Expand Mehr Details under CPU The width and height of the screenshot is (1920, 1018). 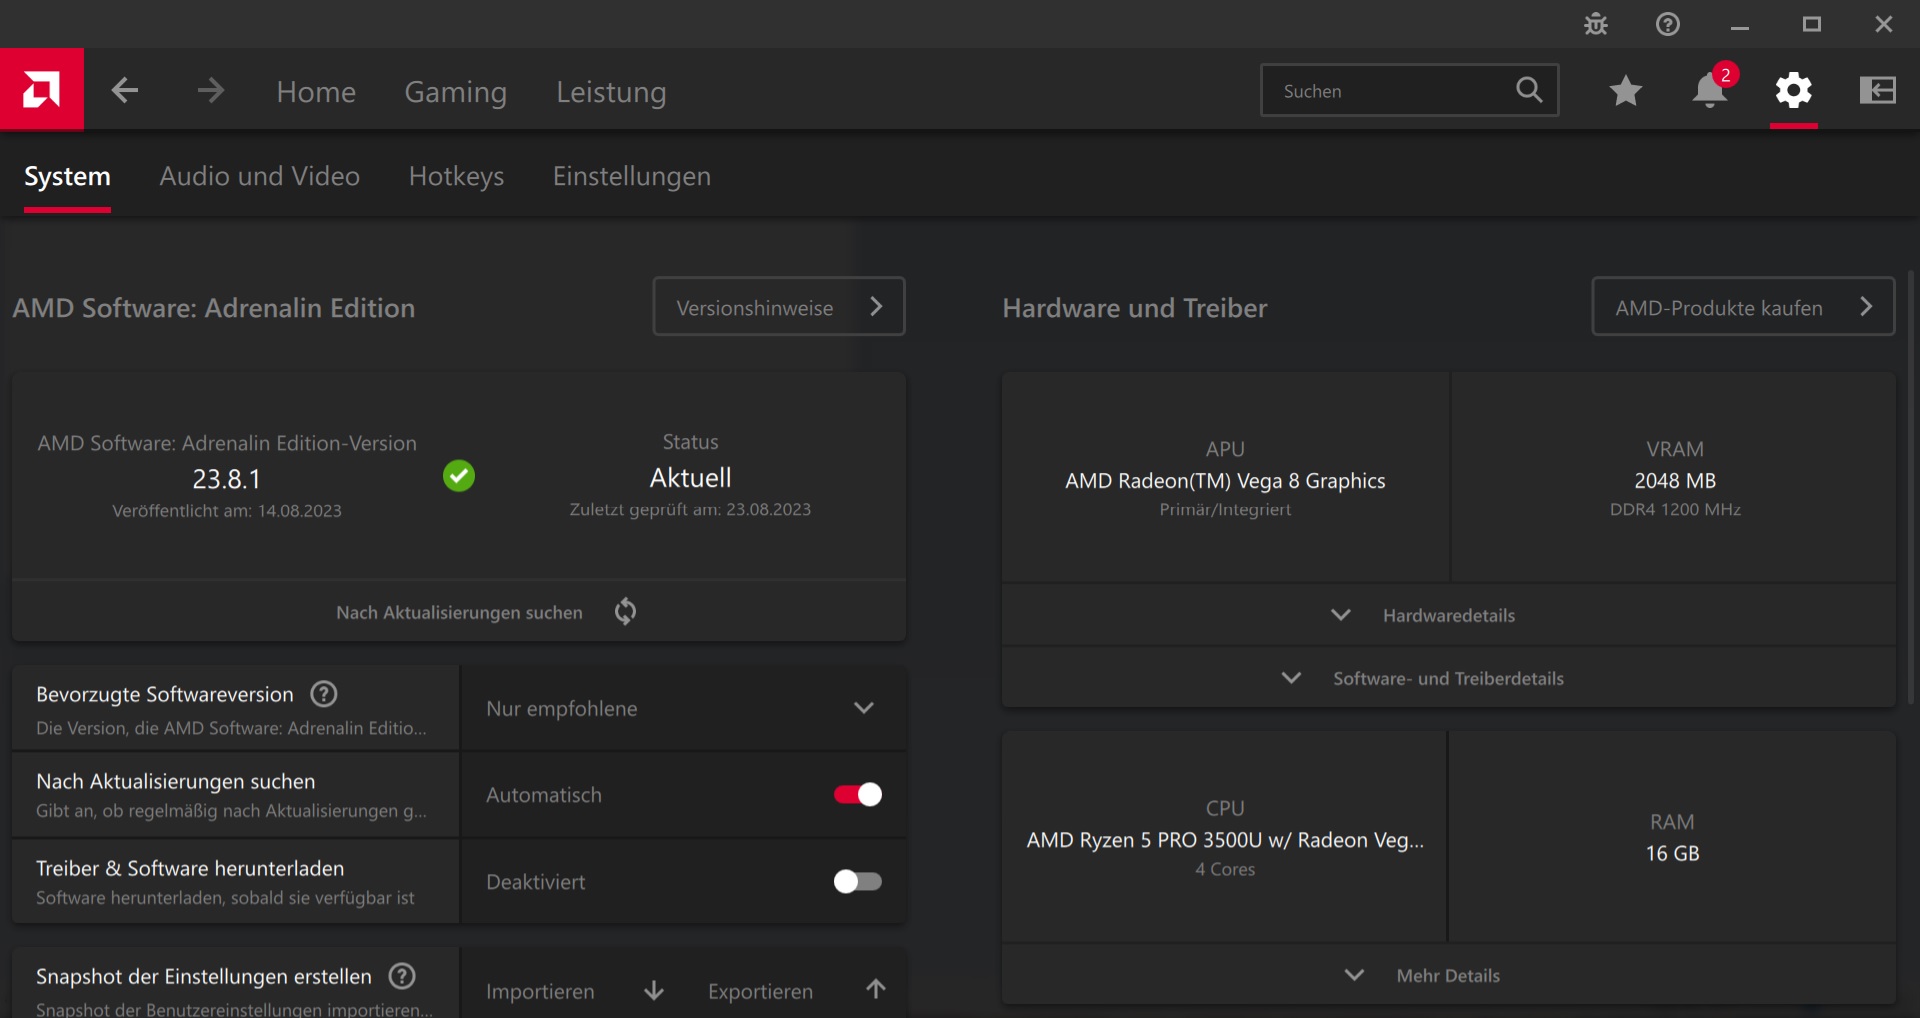[x=1449, y=975]
